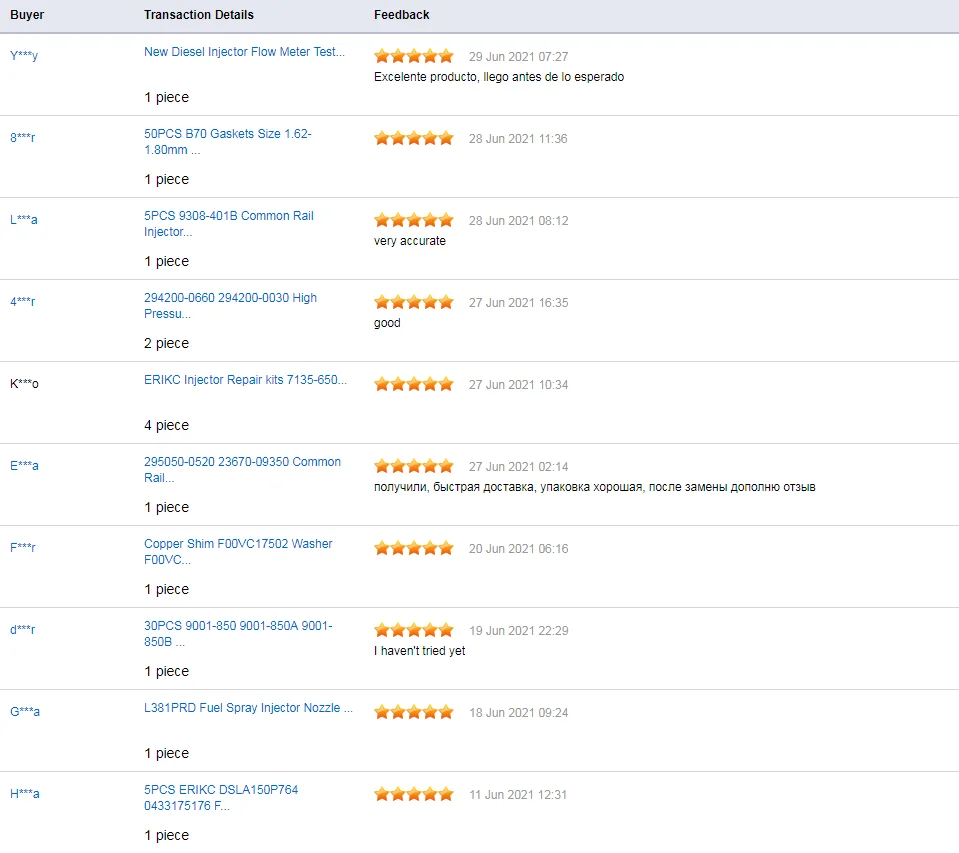The image size is (959, 853).
Task: Click star rating dated 20 Jun 2021
Action: 414,548
